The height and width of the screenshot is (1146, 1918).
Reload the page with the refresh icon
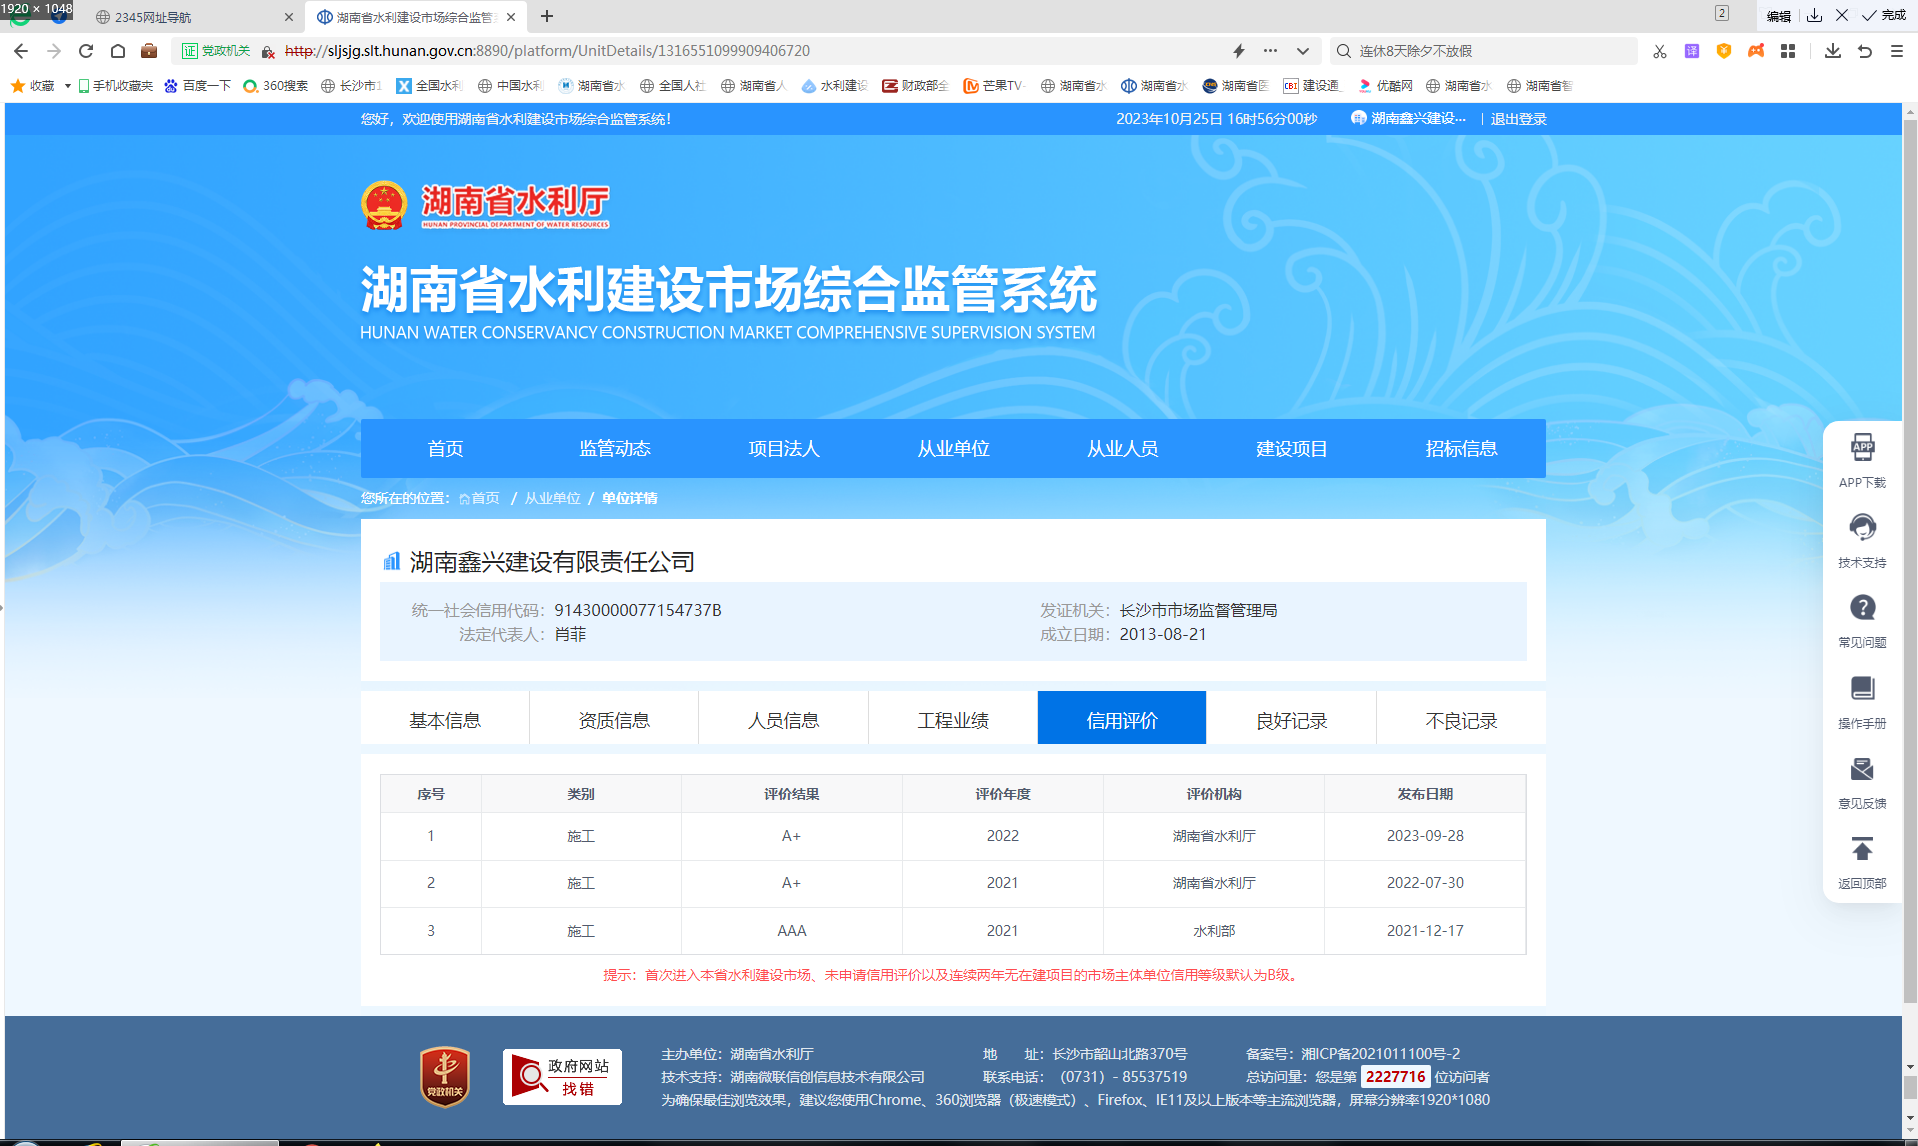click(x=86, y=51)
